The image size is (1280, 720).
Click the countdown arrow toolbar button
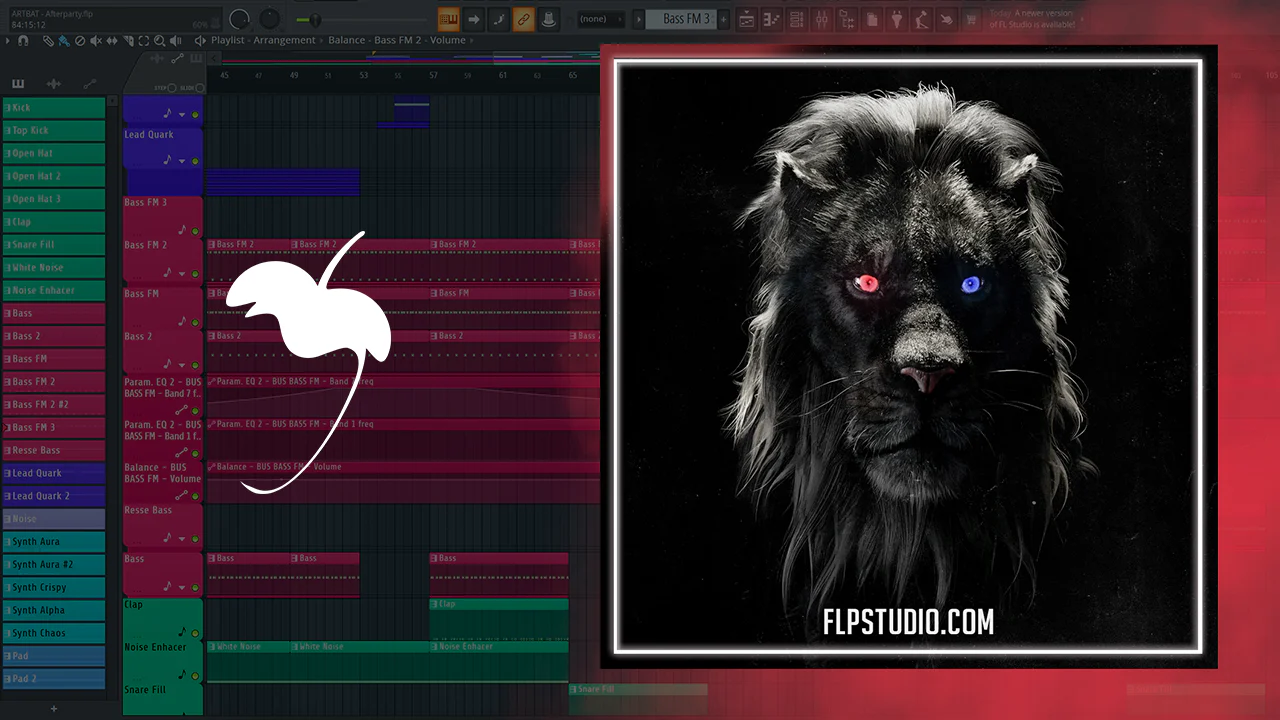[474, 19]
